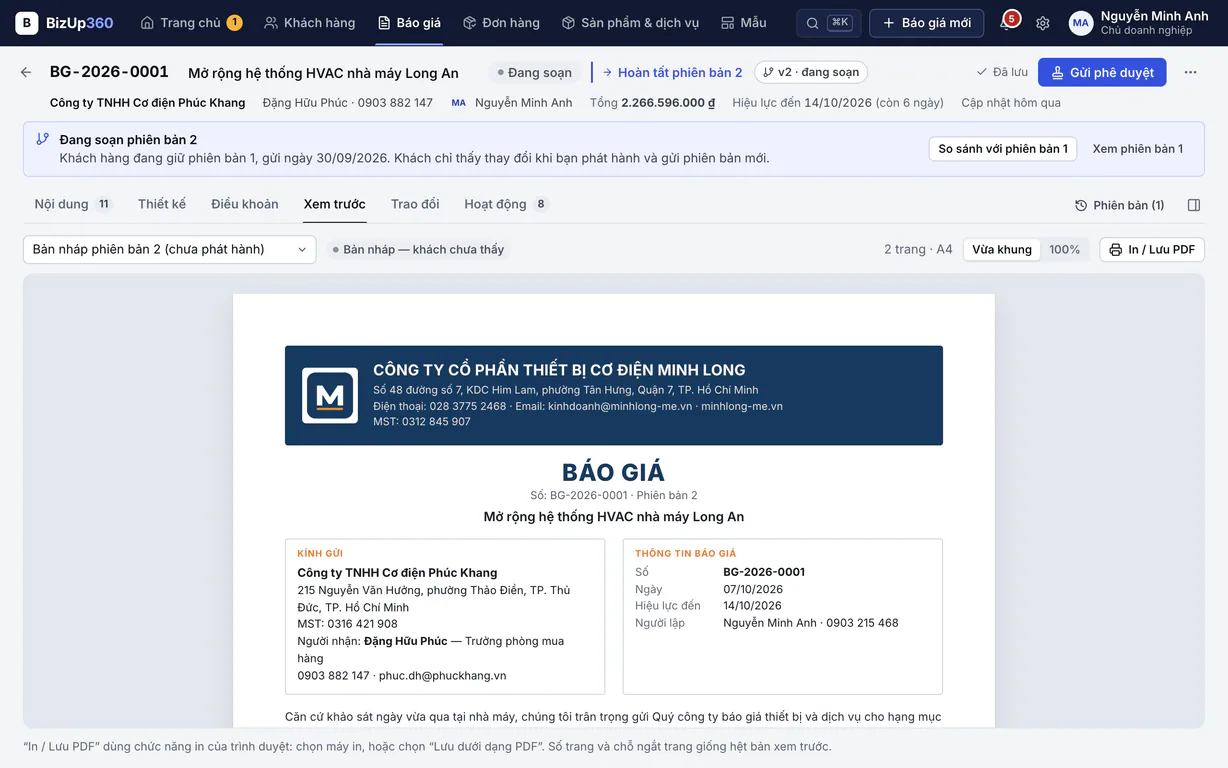Select the 100% zoom option
The image size is (1228, 768).
(x=1065, y=249)
